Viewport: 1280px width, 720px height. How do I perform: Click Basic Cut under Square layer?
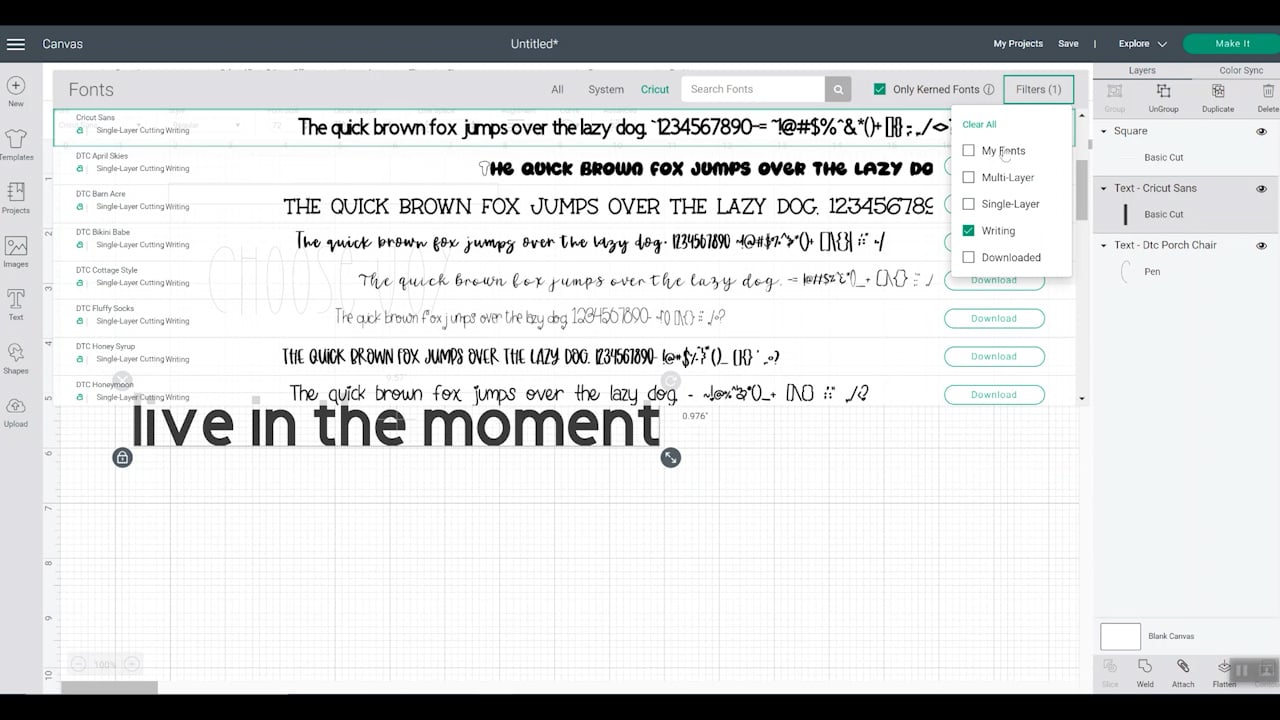click(x=1163, y=157)
